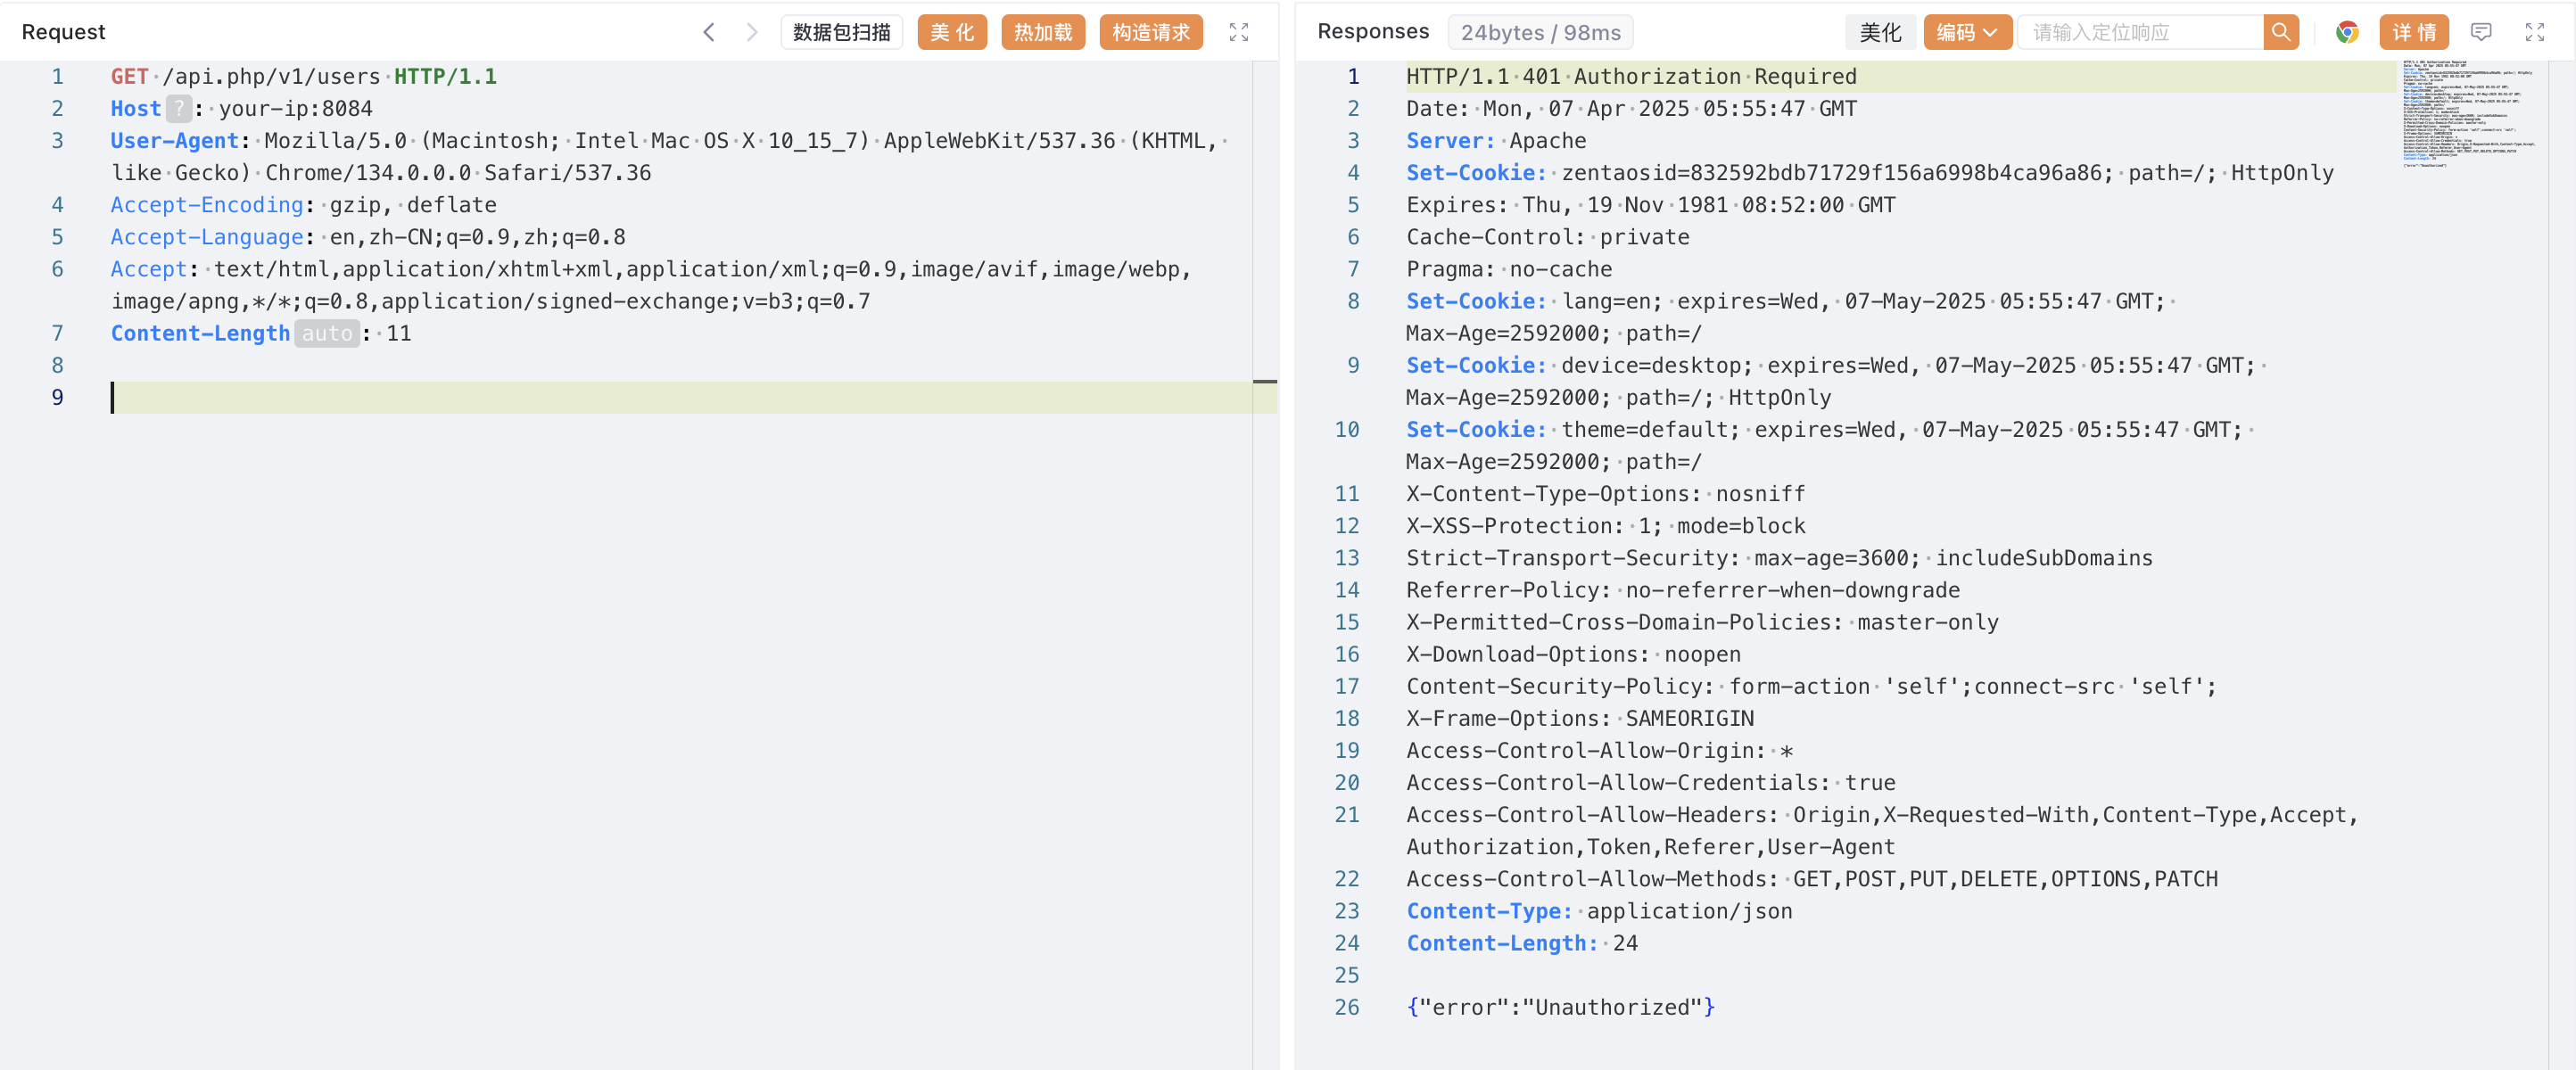Click the orange search magnifier icon
Image resolution: width=2576 pixels, height=1070 pixels.
point(2280,32)
